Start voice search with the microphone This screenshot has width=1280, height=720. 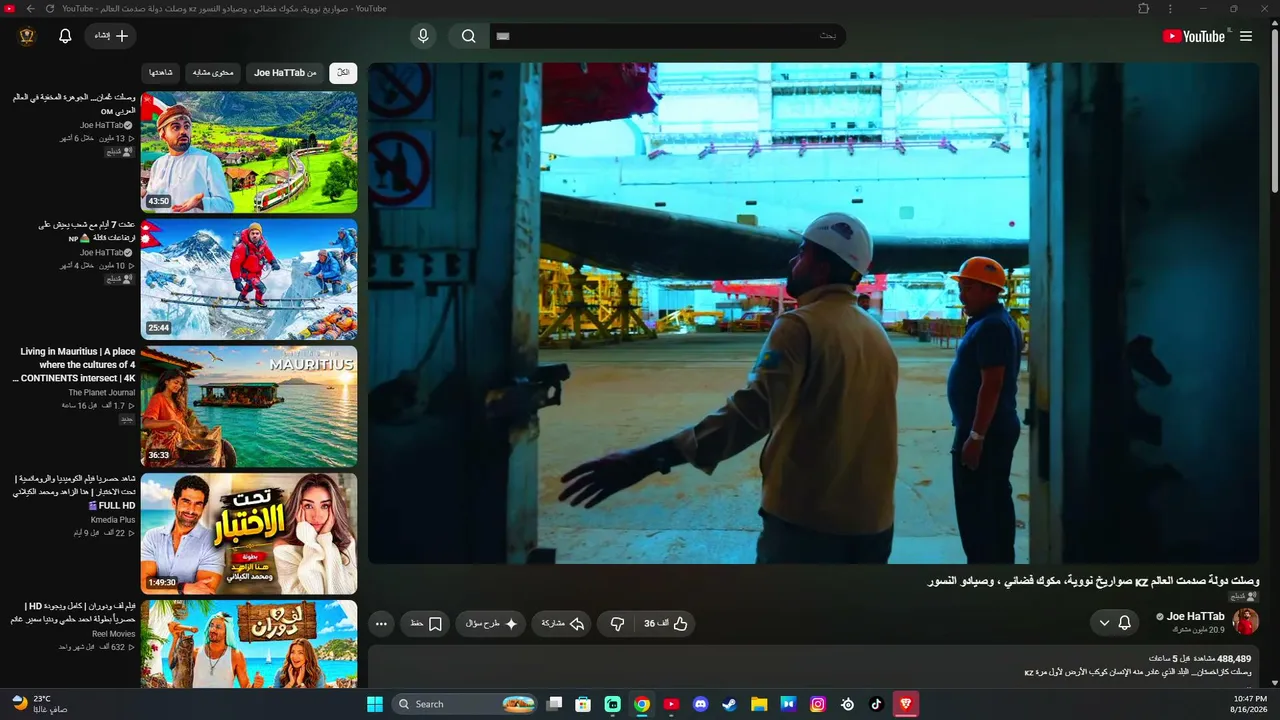tap(423, 36)
